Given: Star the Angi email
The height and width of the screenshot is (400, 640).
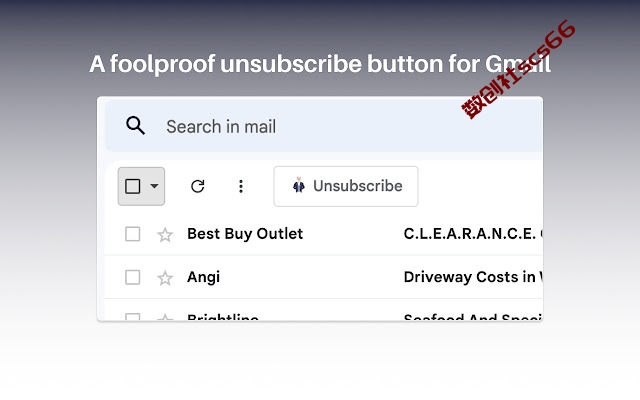Looking at the screenshot, I should [165, 278].
